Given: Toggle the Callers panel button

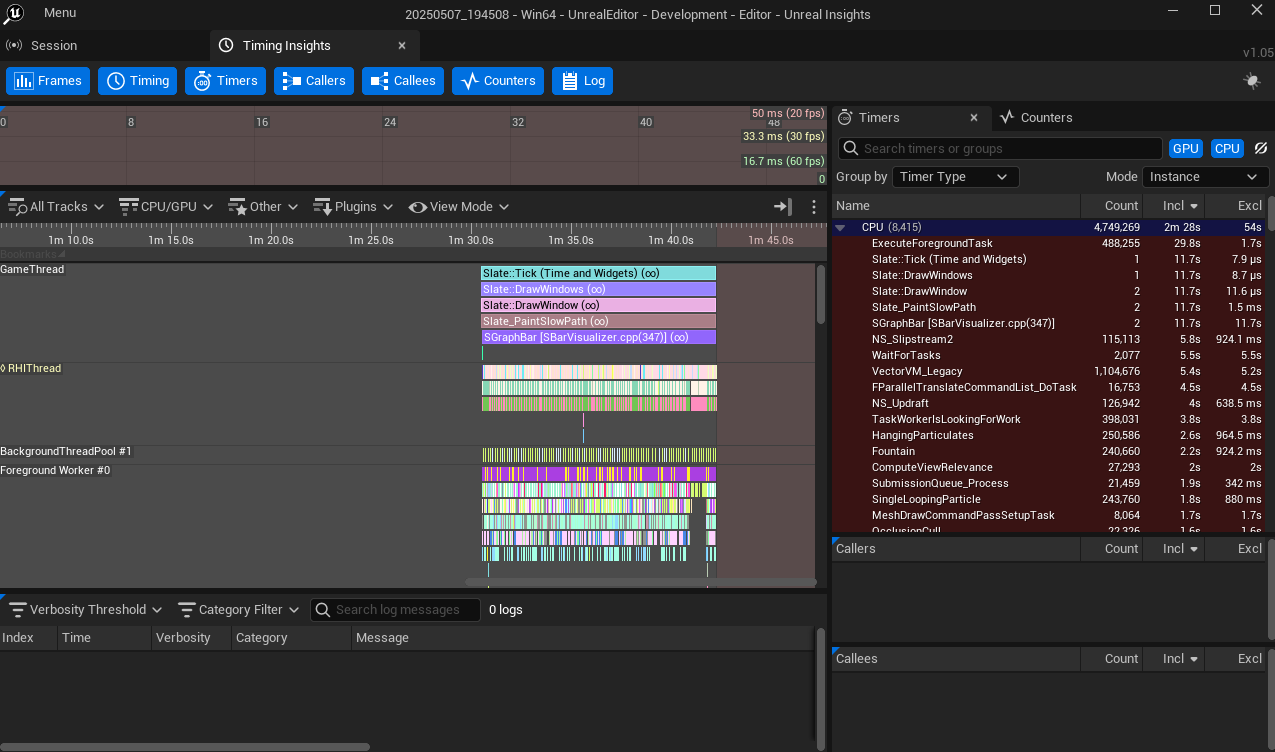Looking at the screenshot, I should click(314, 81).
